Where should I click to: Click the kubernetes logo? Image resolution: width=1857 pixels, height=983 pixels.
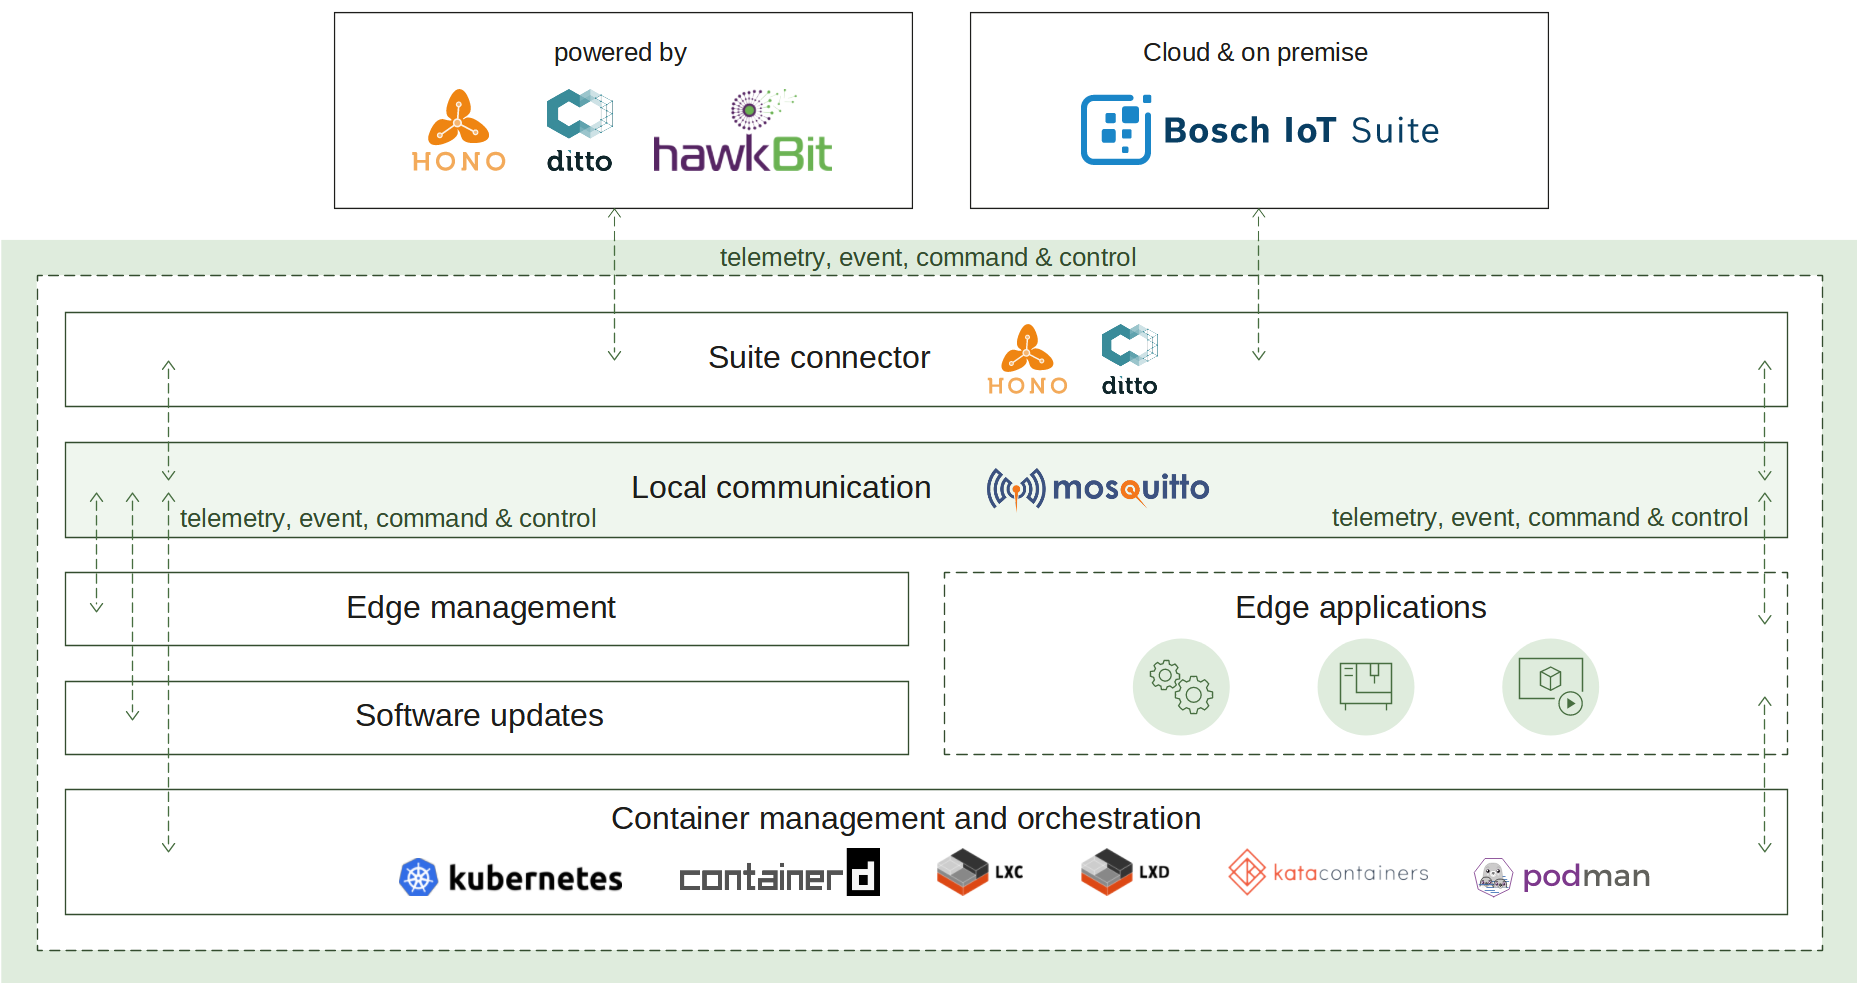511,877
